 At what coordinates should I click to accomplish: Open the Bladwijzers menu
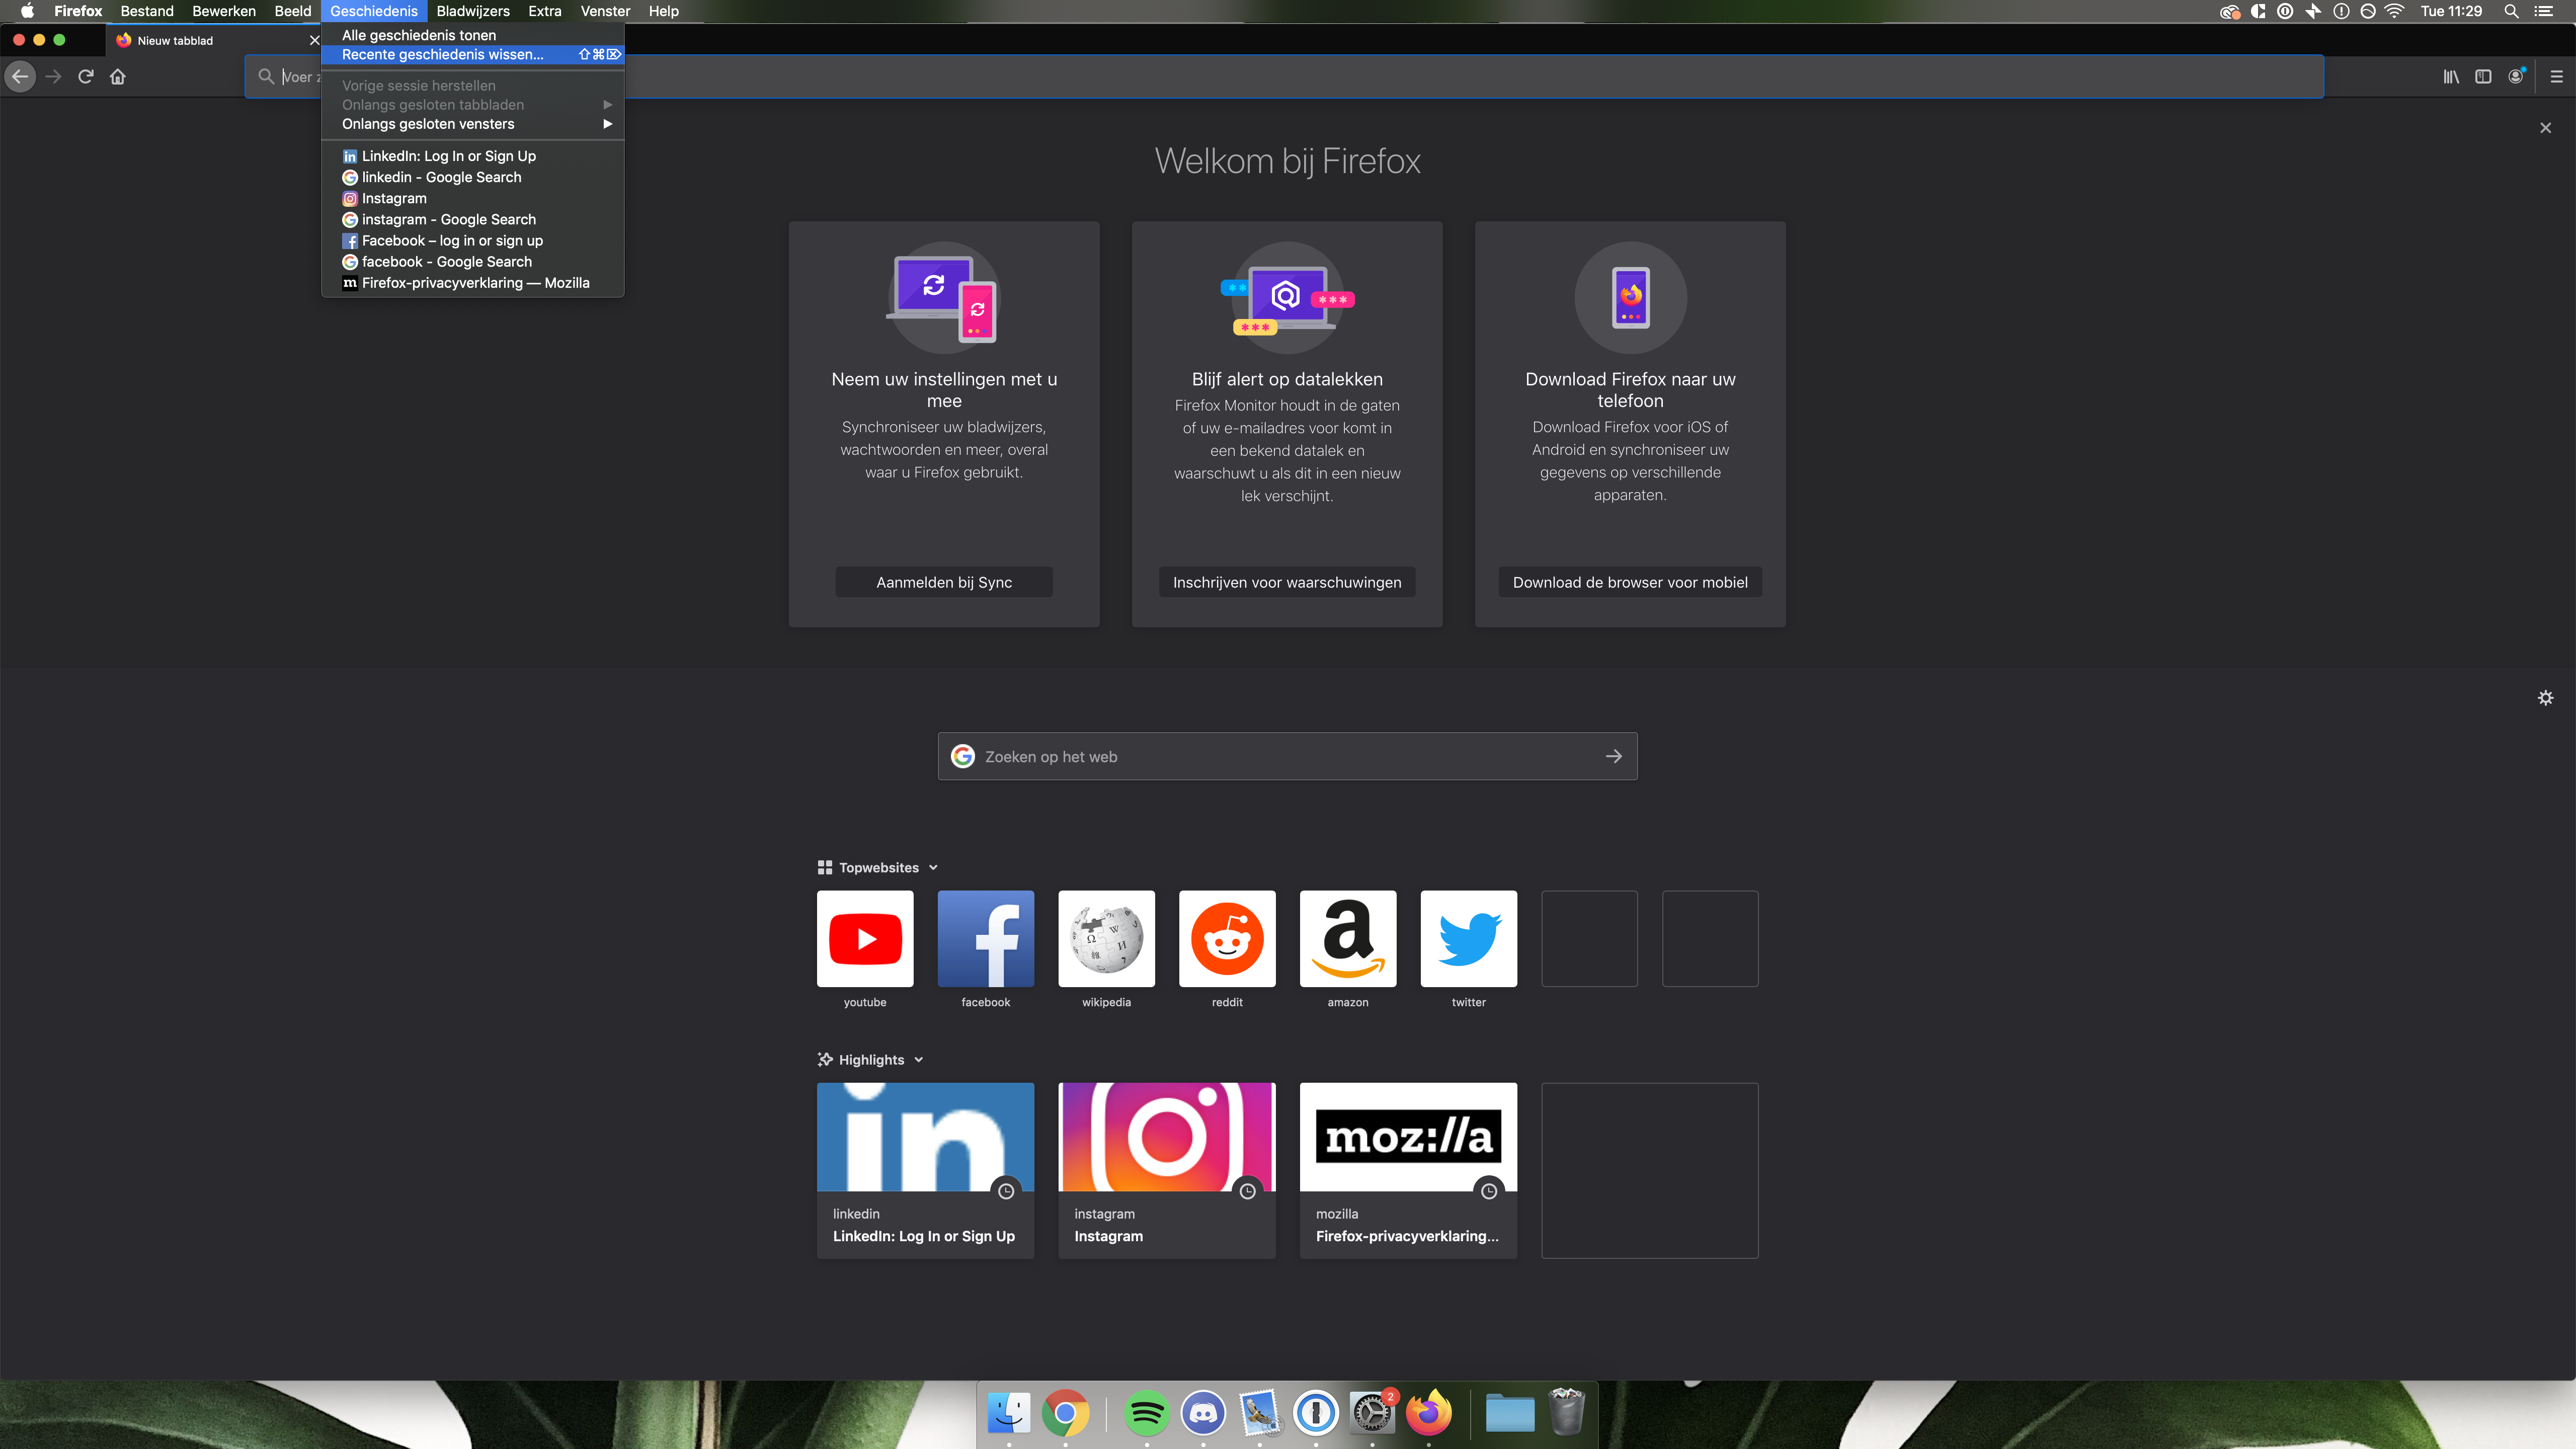(x=473, y=11)
